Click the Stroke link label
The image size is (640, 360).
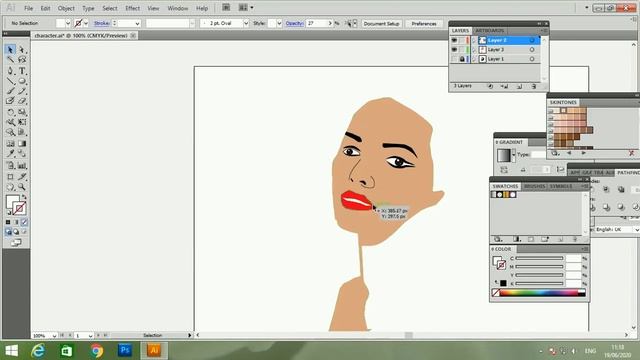[101, 23]
